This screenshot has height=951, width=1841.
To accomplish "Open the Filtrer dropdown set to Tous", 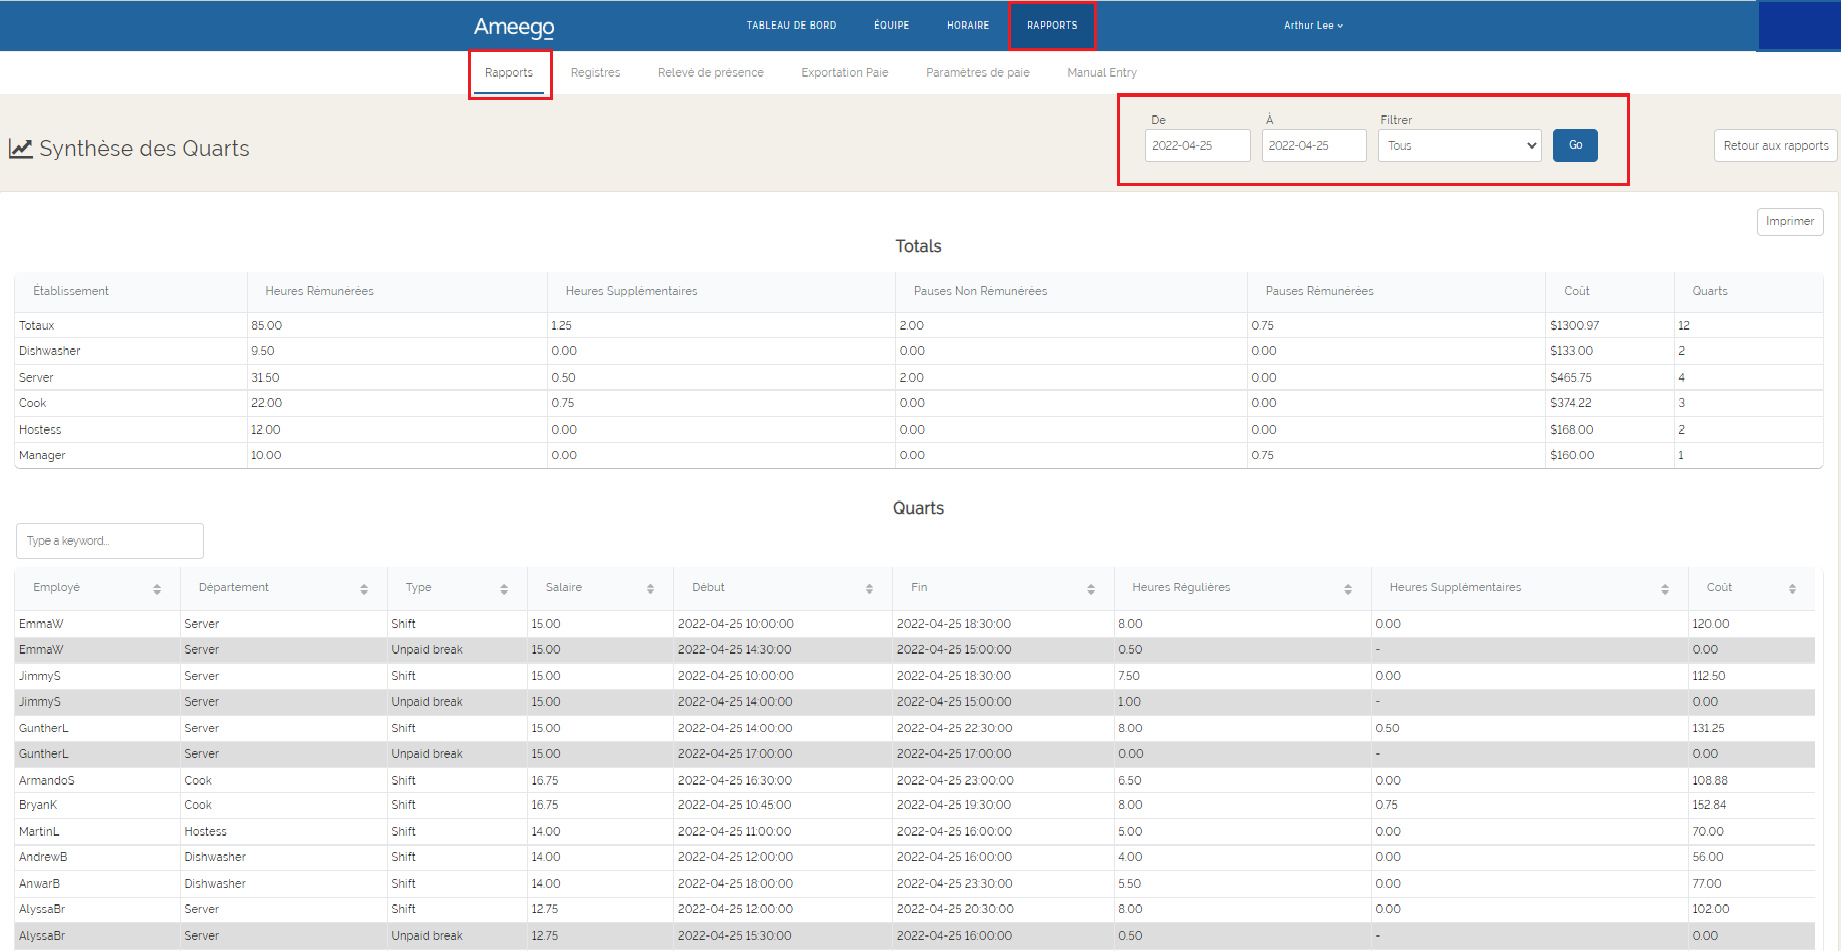I will click(x=1459, y=146).
